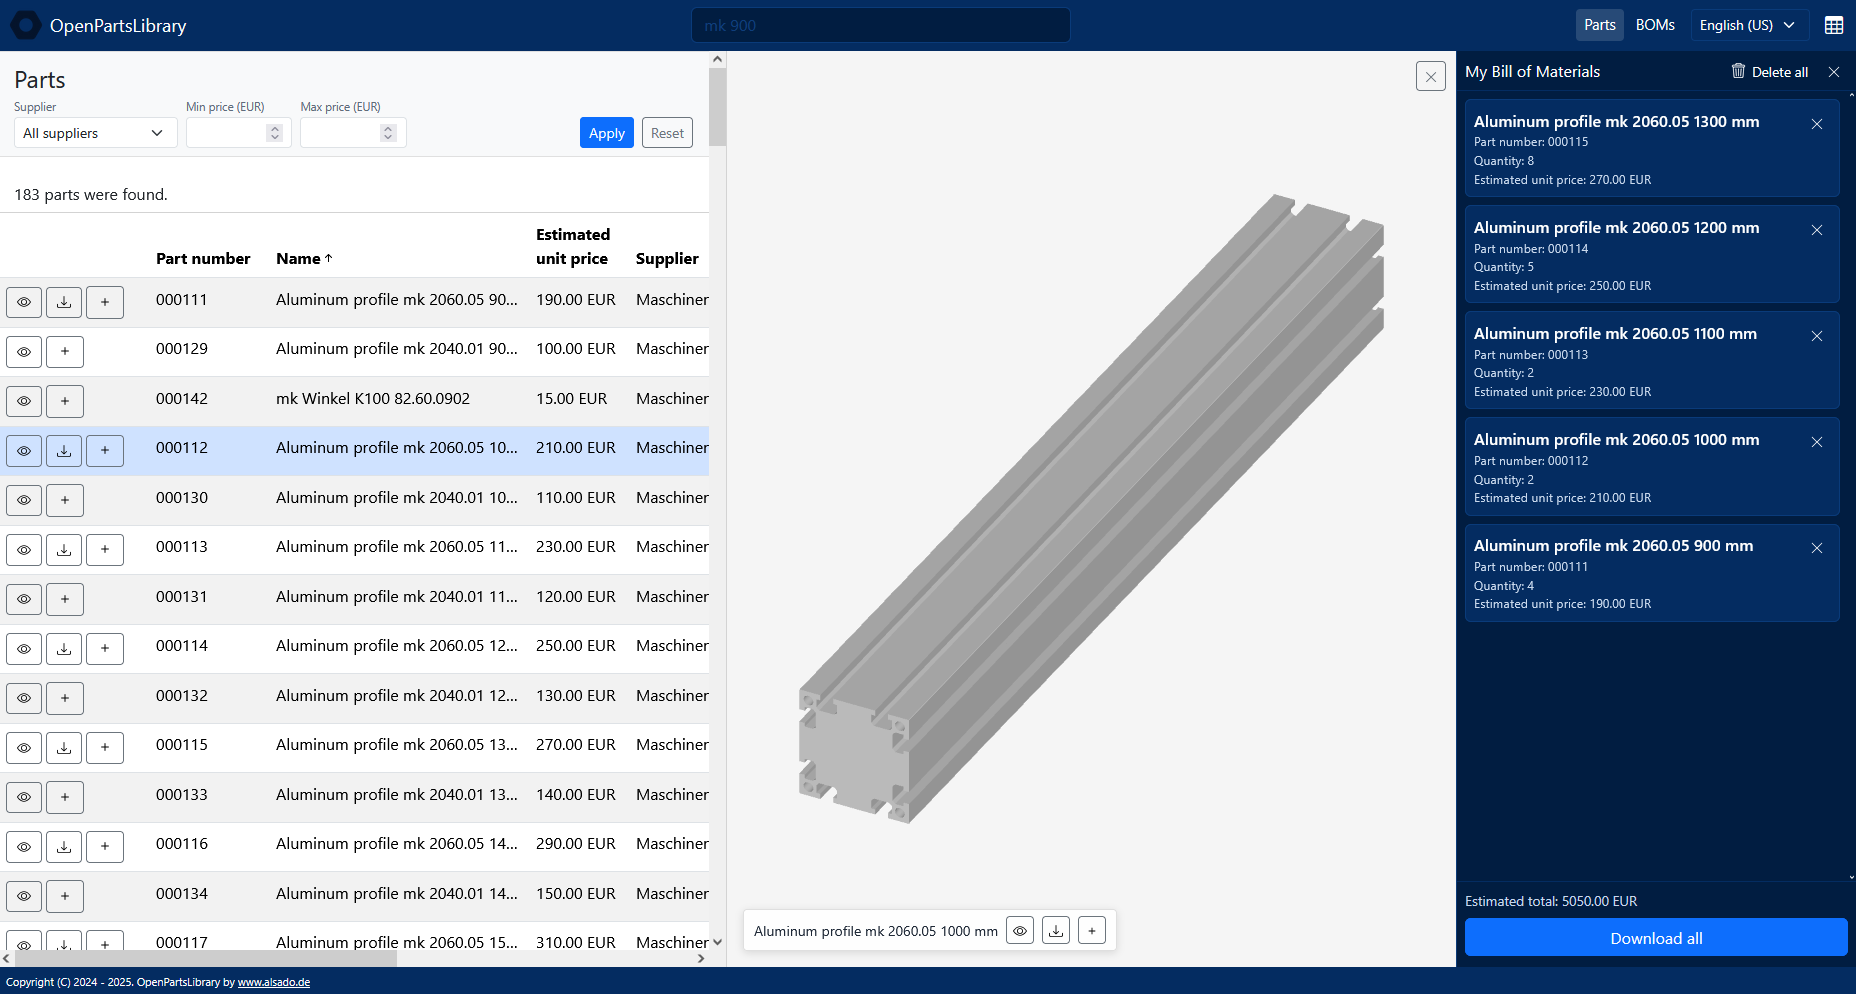Viewport: 1856px width, 994px height.
Task: Remove 1200 mm profile from BOM
Action: 1817,230
